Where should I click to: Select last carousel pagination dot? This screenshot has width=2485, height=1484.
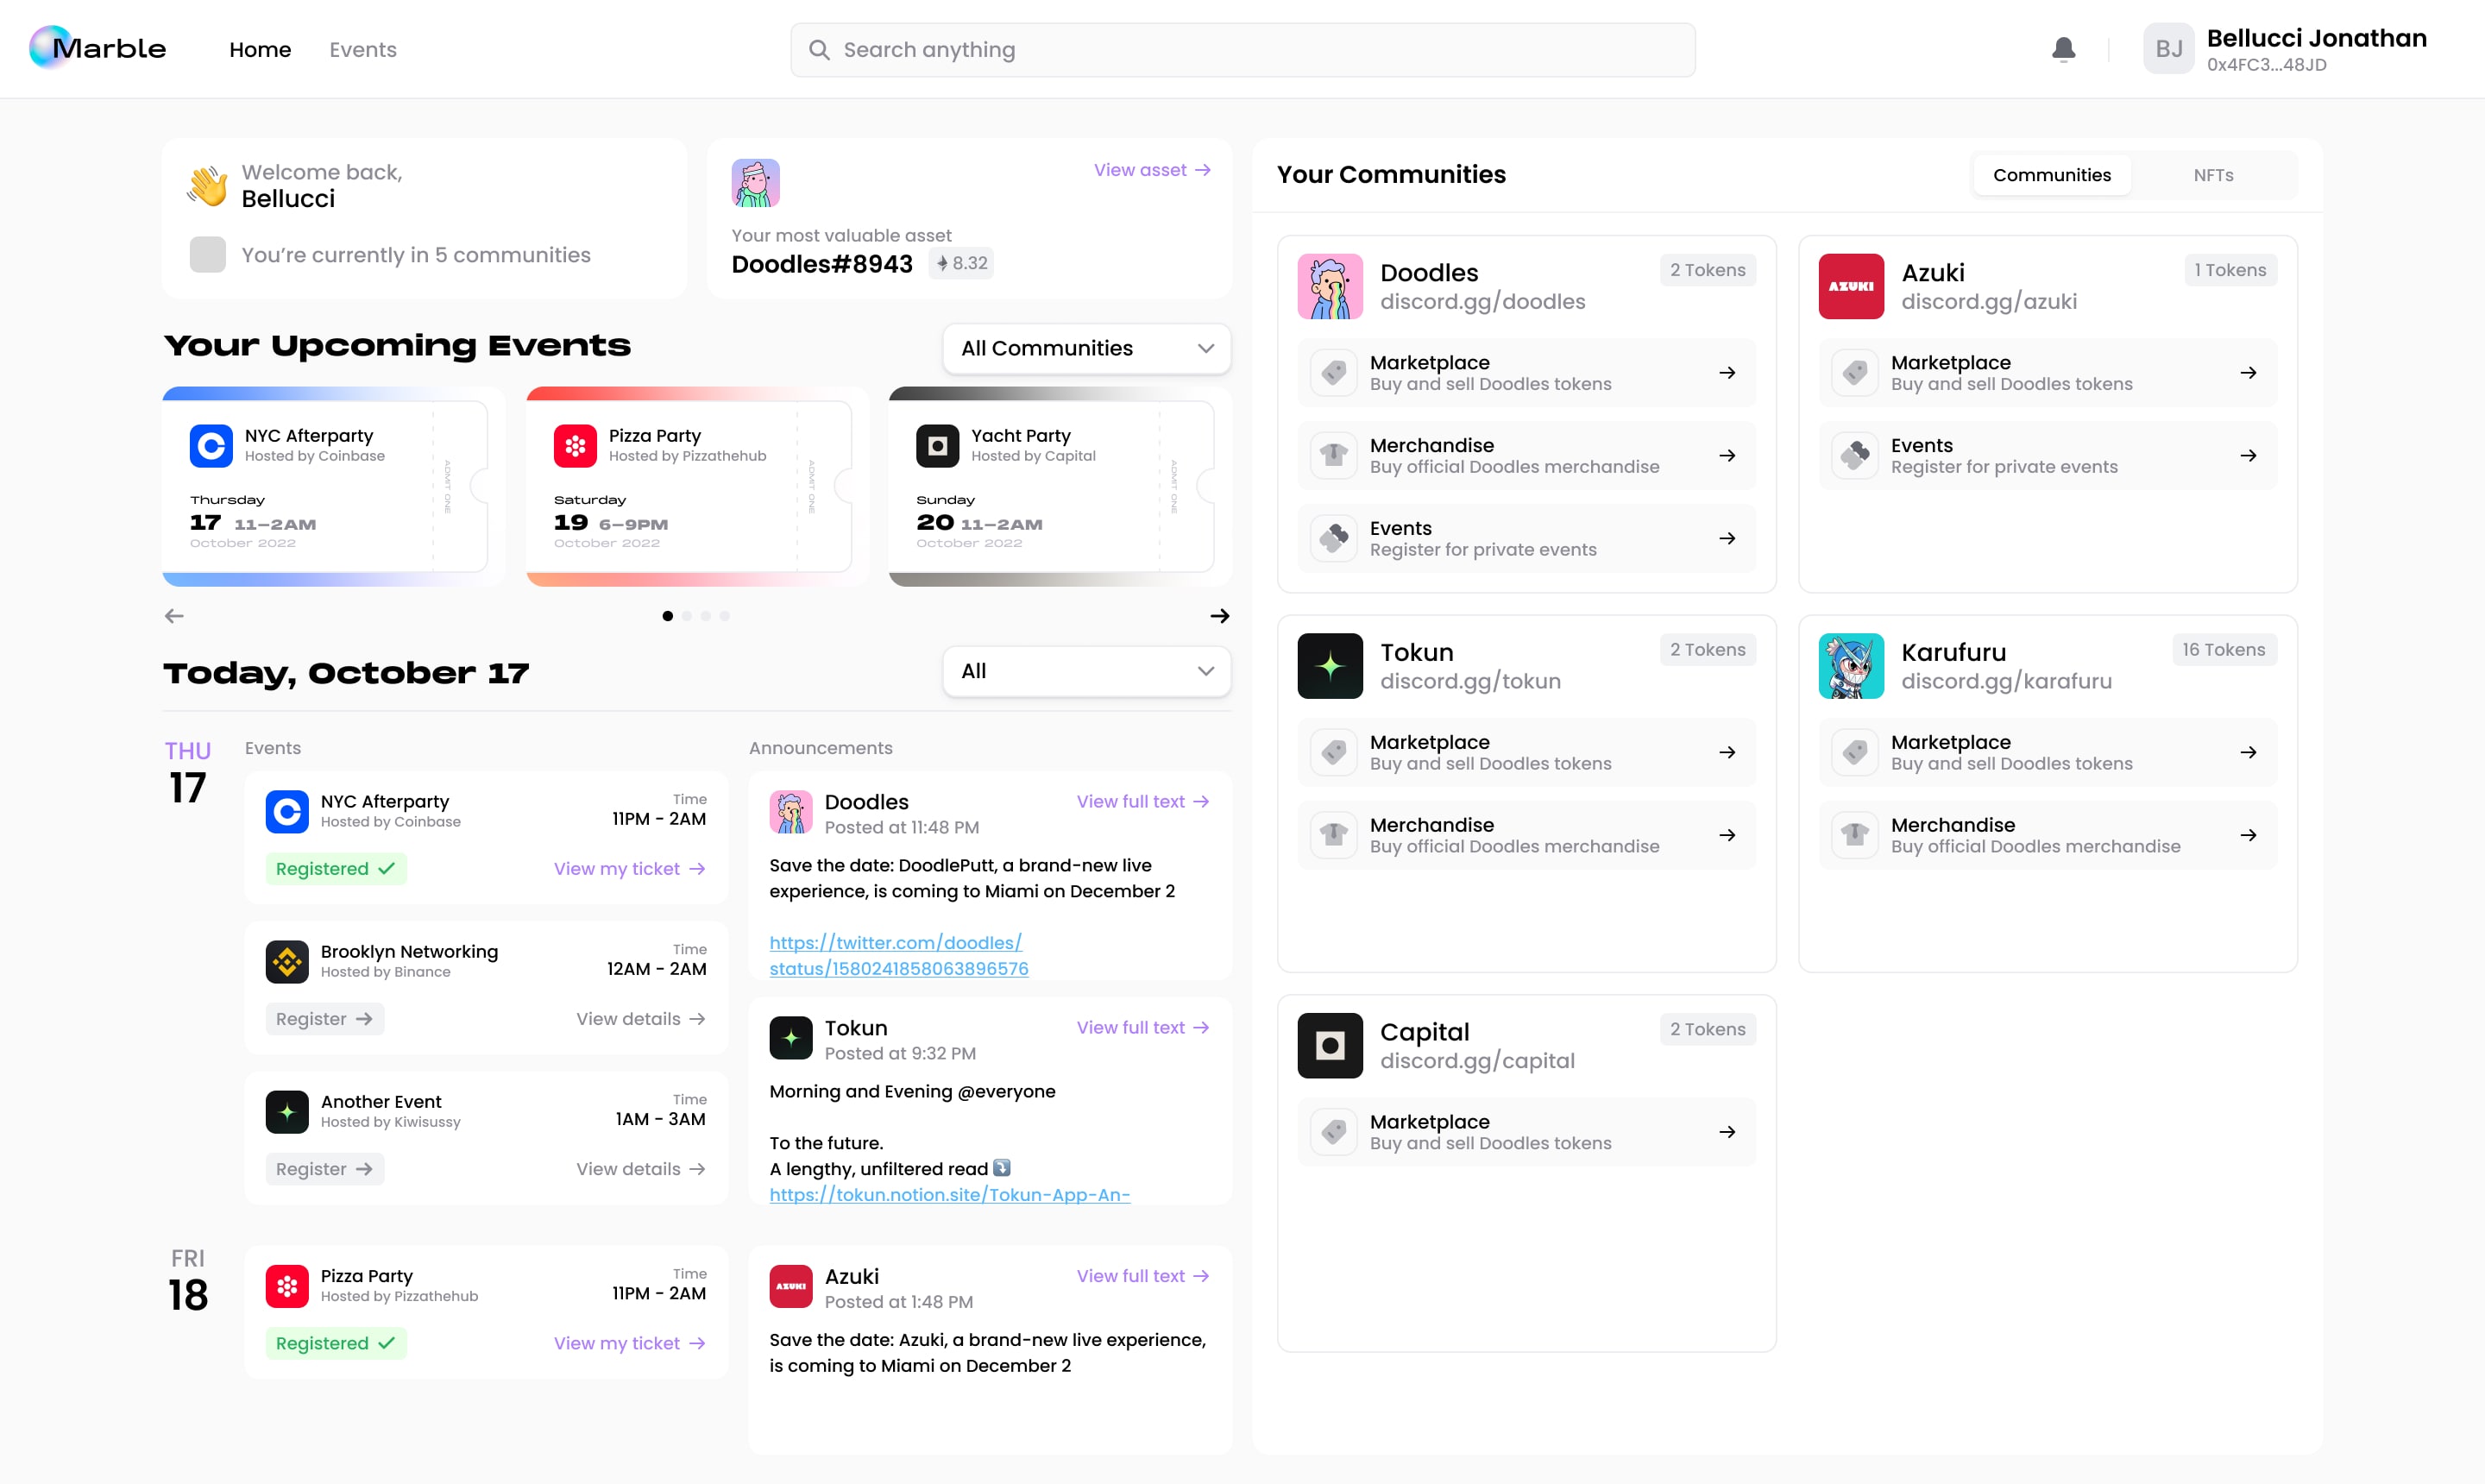[724, 616]
